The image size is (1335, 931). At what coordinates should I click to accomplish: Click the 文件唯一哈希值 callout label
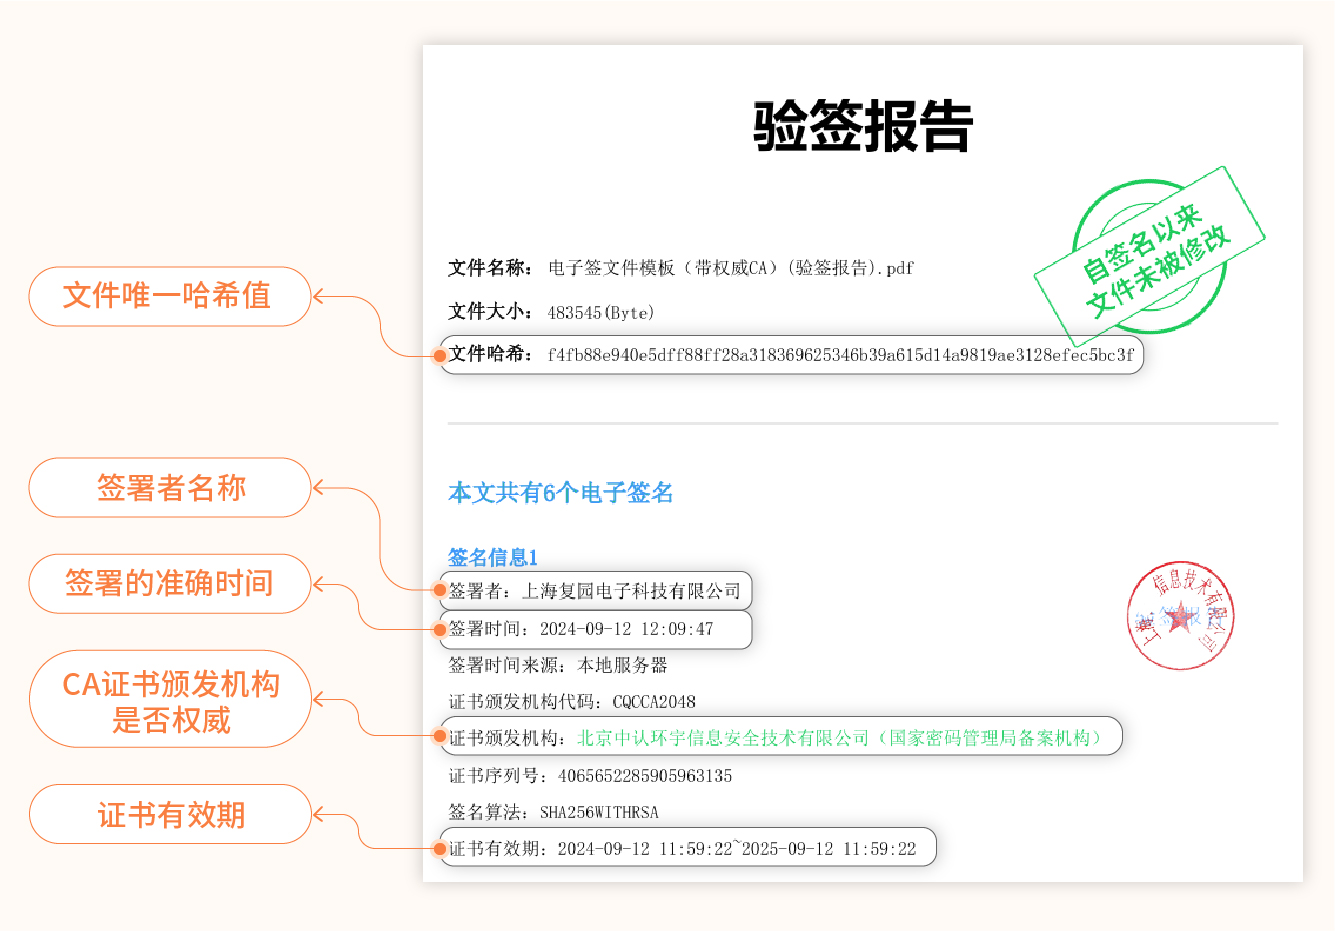pyautogui.click(x=170, y=297)
